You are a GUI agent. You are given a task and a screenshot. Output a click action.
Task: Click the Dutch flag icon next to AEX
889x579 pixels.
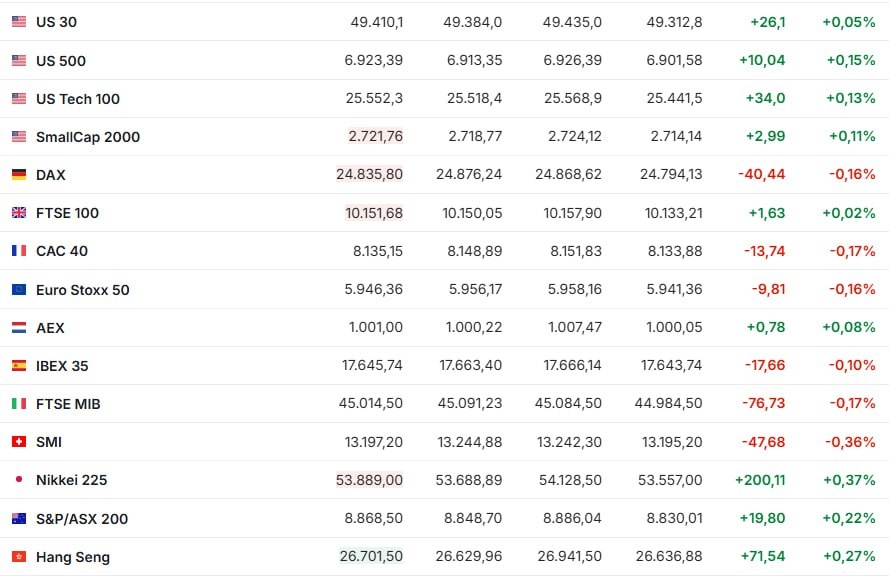(x=19, y=328)
